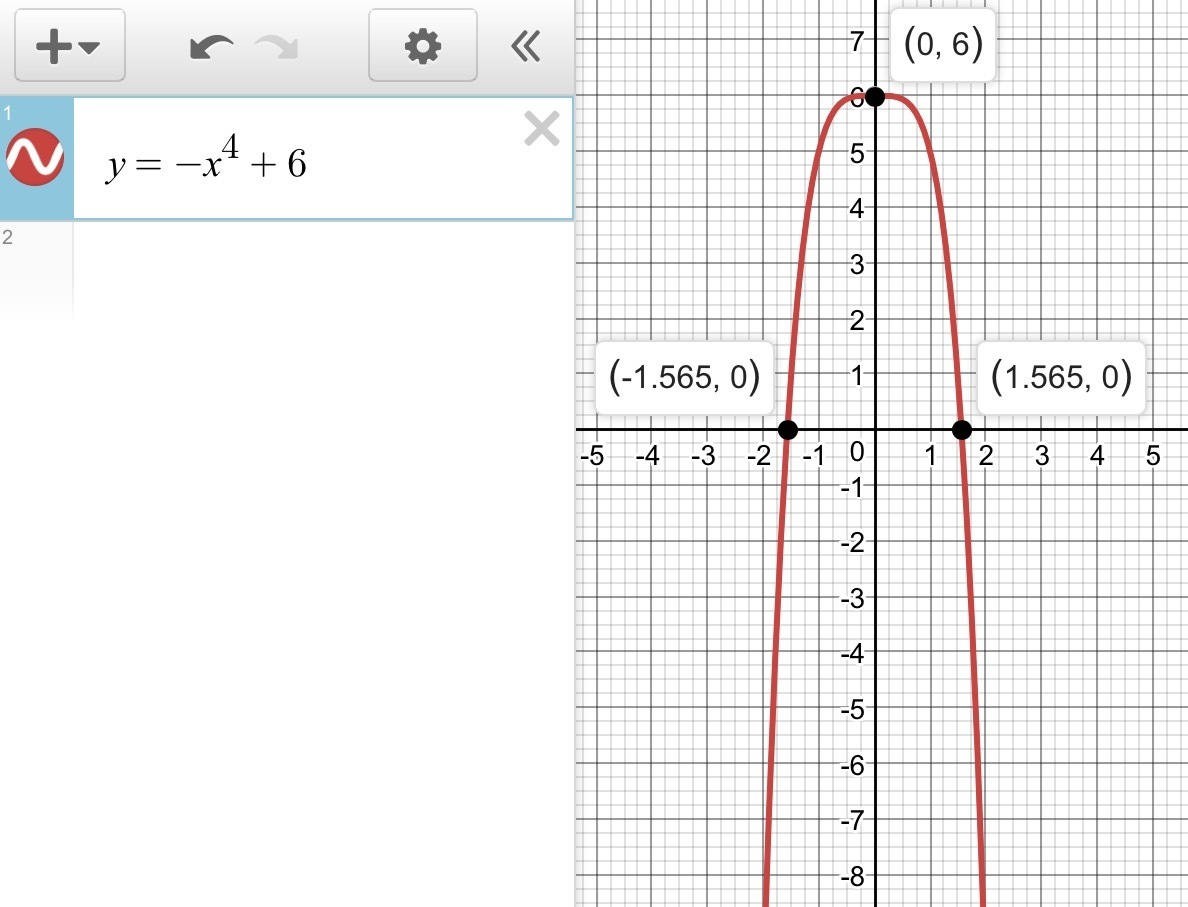The image size is (1188, 907).
Task: Select the left x-intercept point
Action: pyautogui.click(x=788, y=430)
